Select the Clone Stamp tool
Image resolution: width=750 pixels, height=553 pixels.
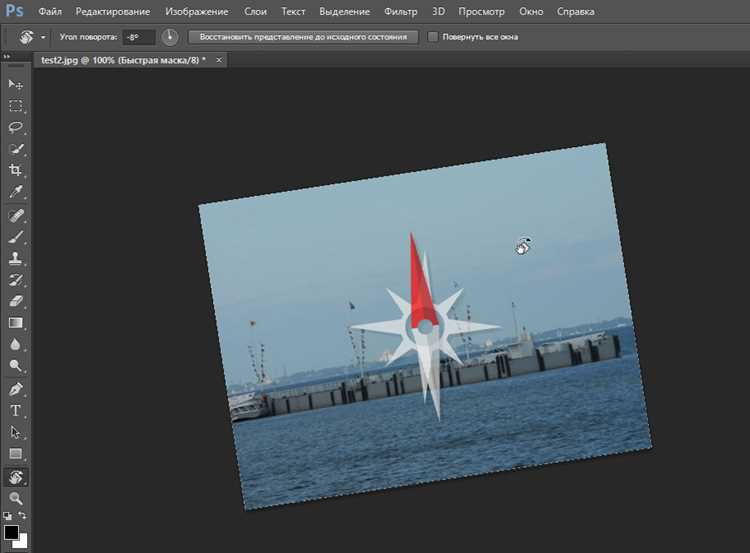[x=15, y=258]
